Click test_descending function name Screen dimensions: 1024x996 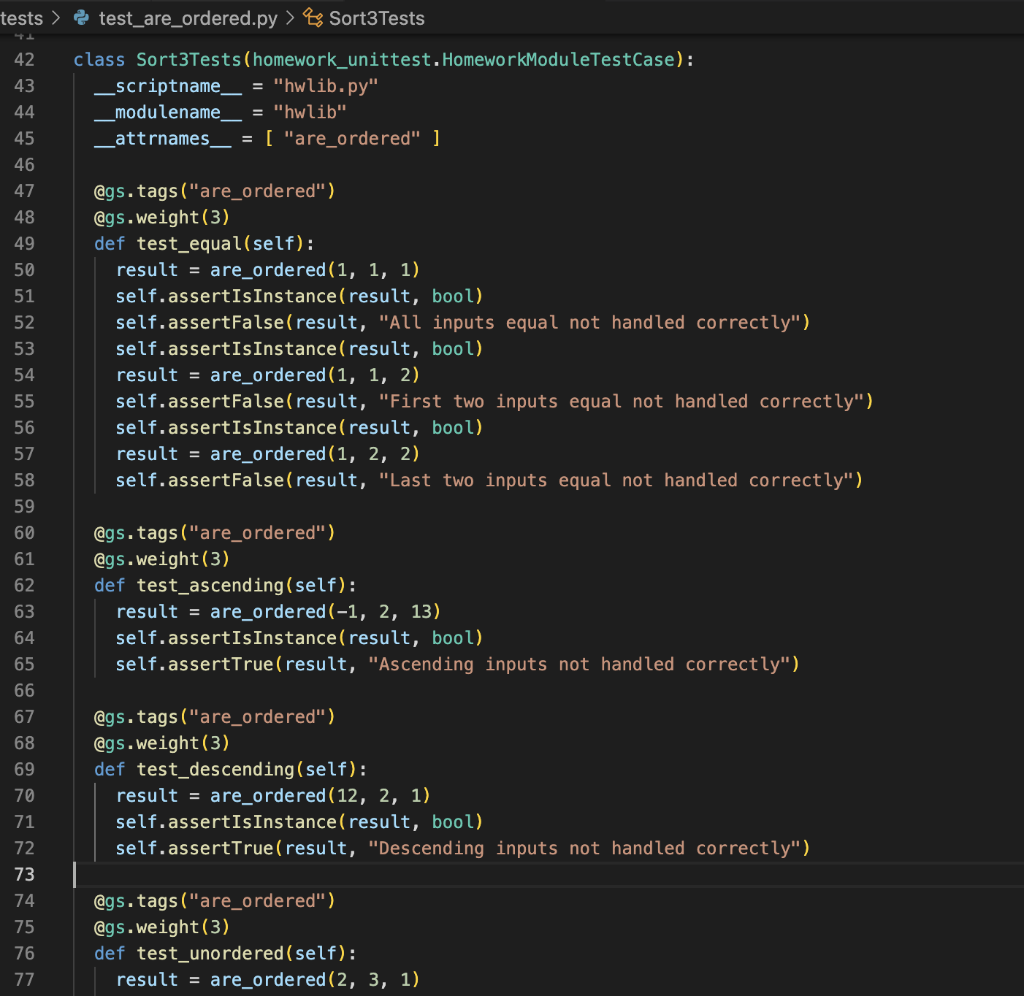coord(216,769)
